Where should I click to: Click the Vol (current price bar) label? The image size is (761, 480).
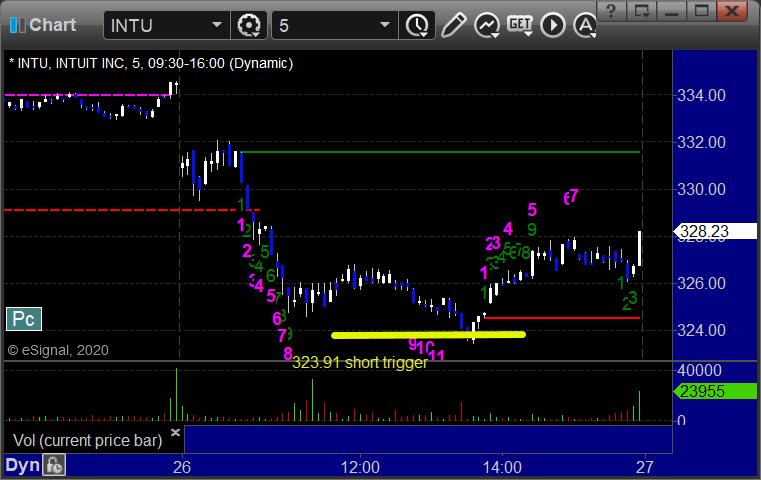pyautogui.click(x=87, y=440)
